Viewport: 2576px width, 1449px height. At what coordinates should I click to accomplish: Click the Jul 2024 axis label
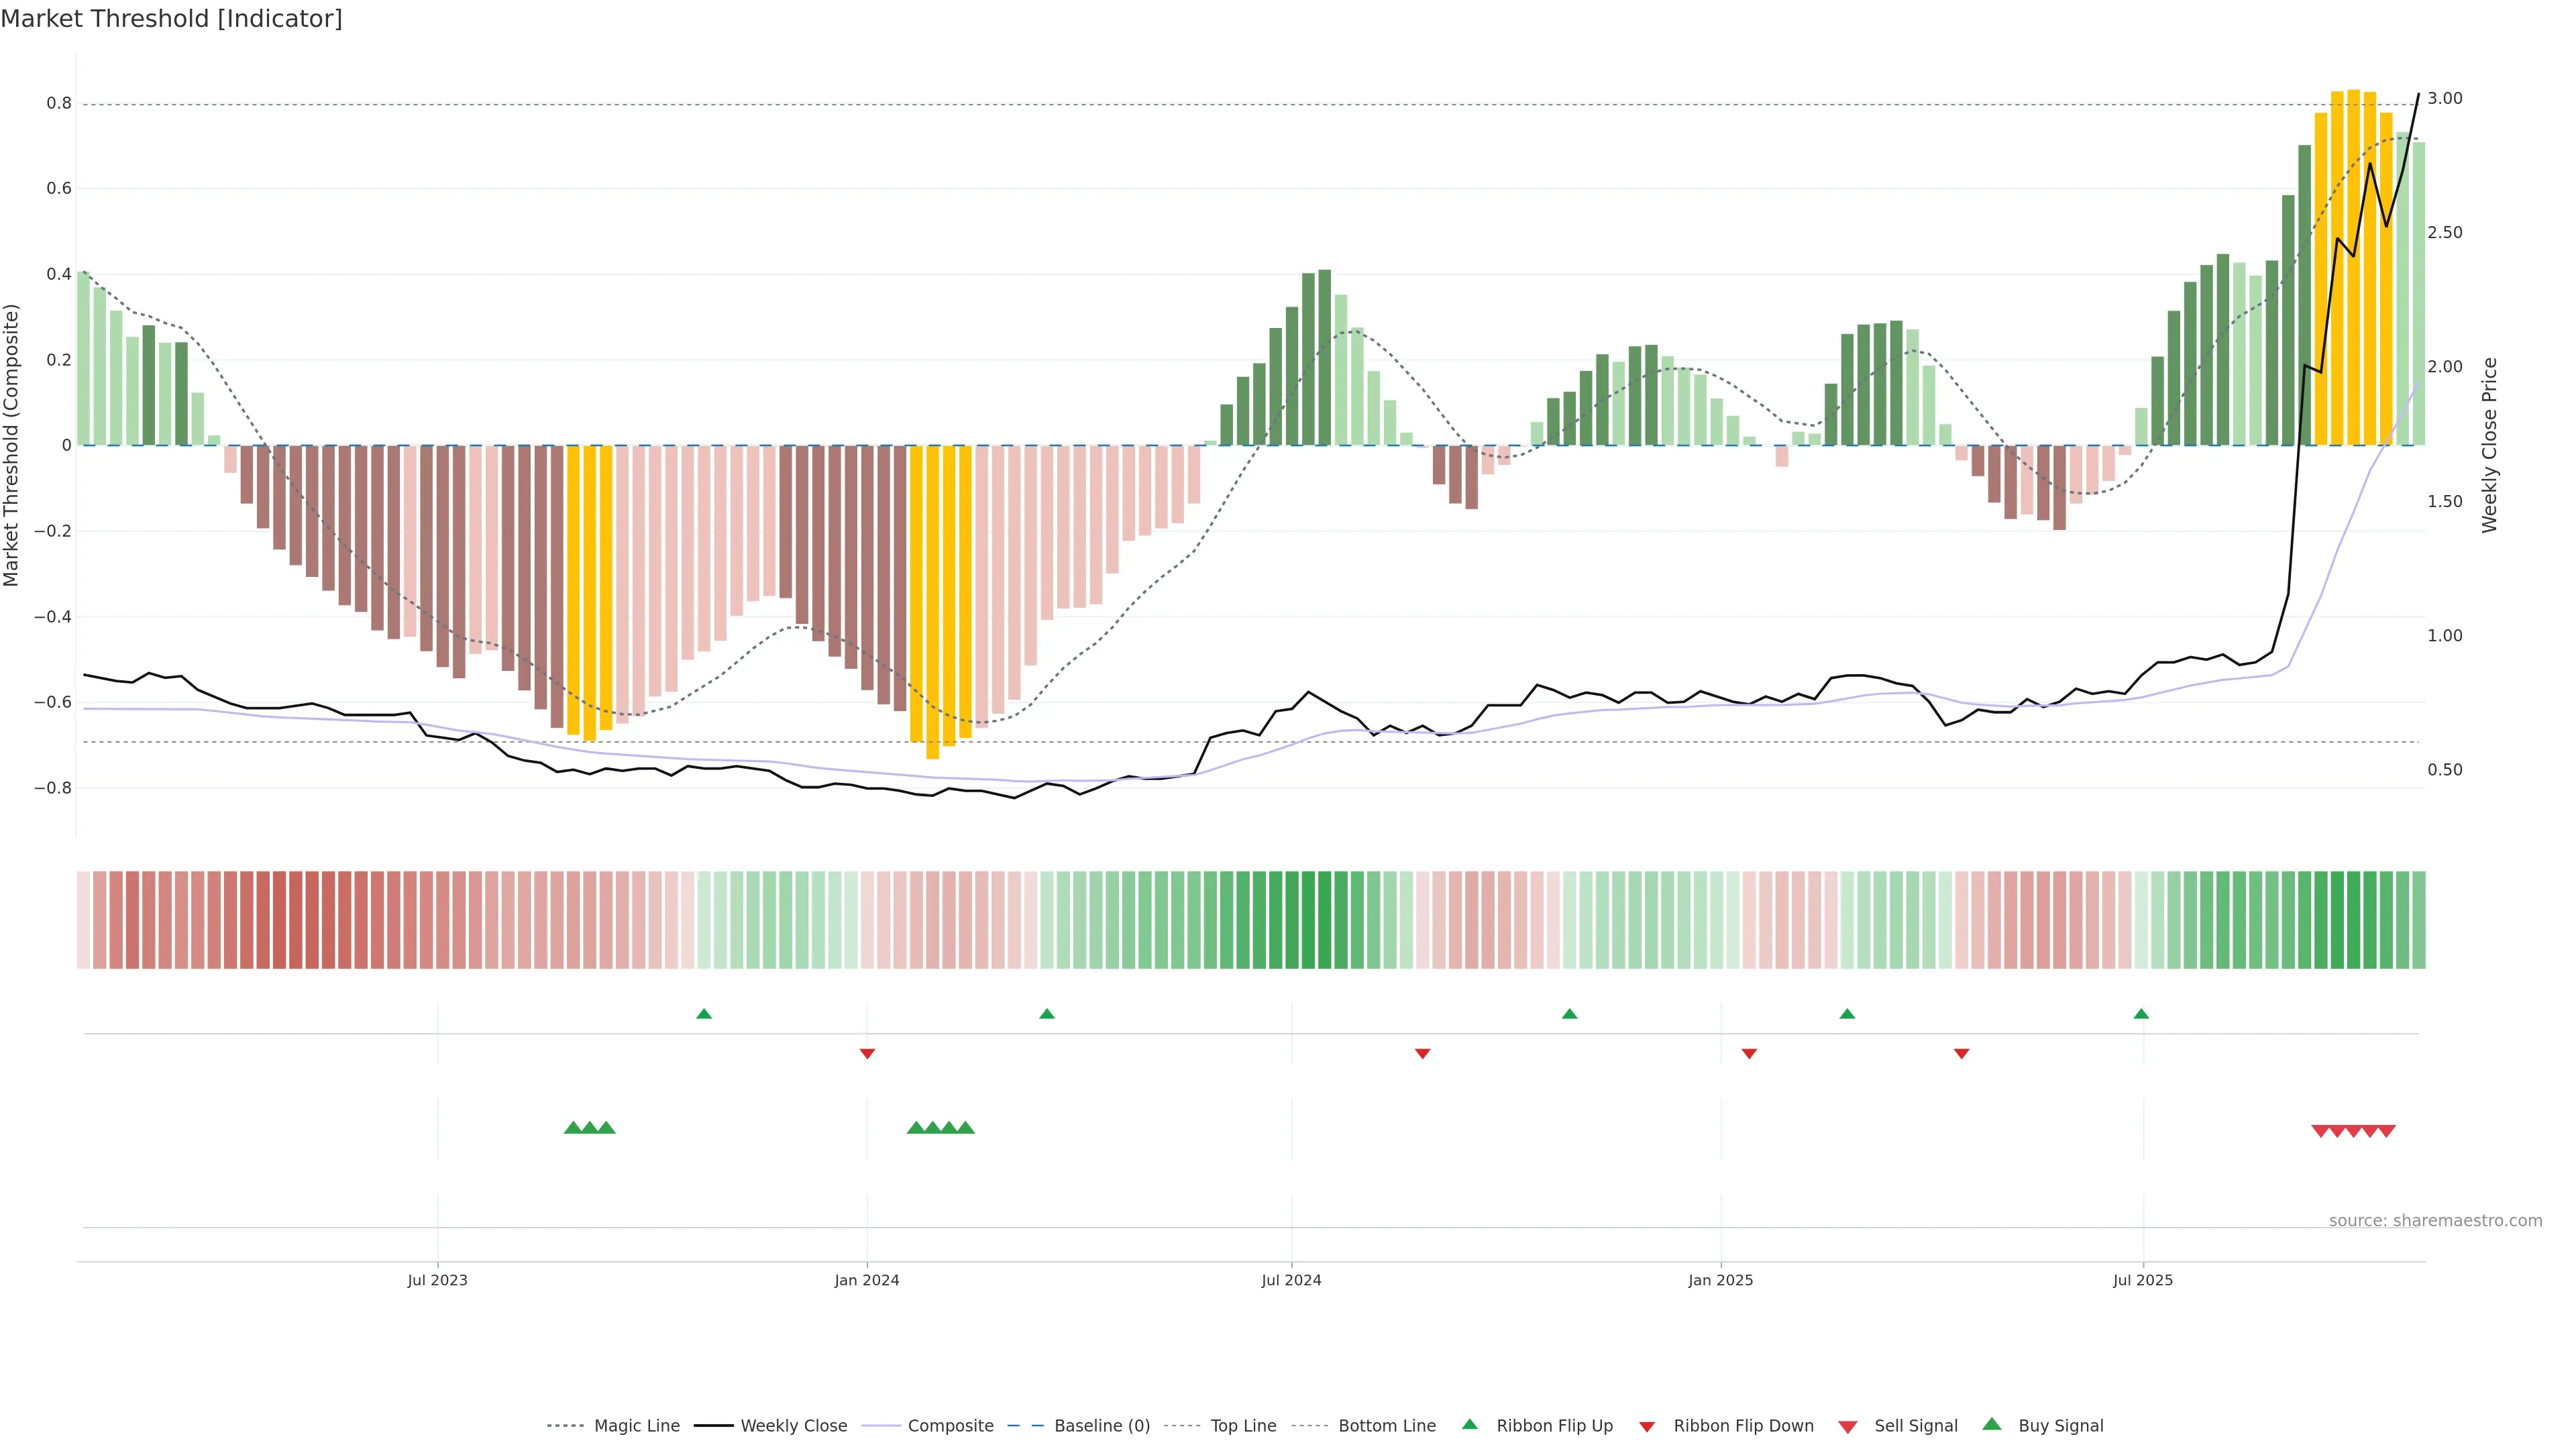pos(1291,1280)
